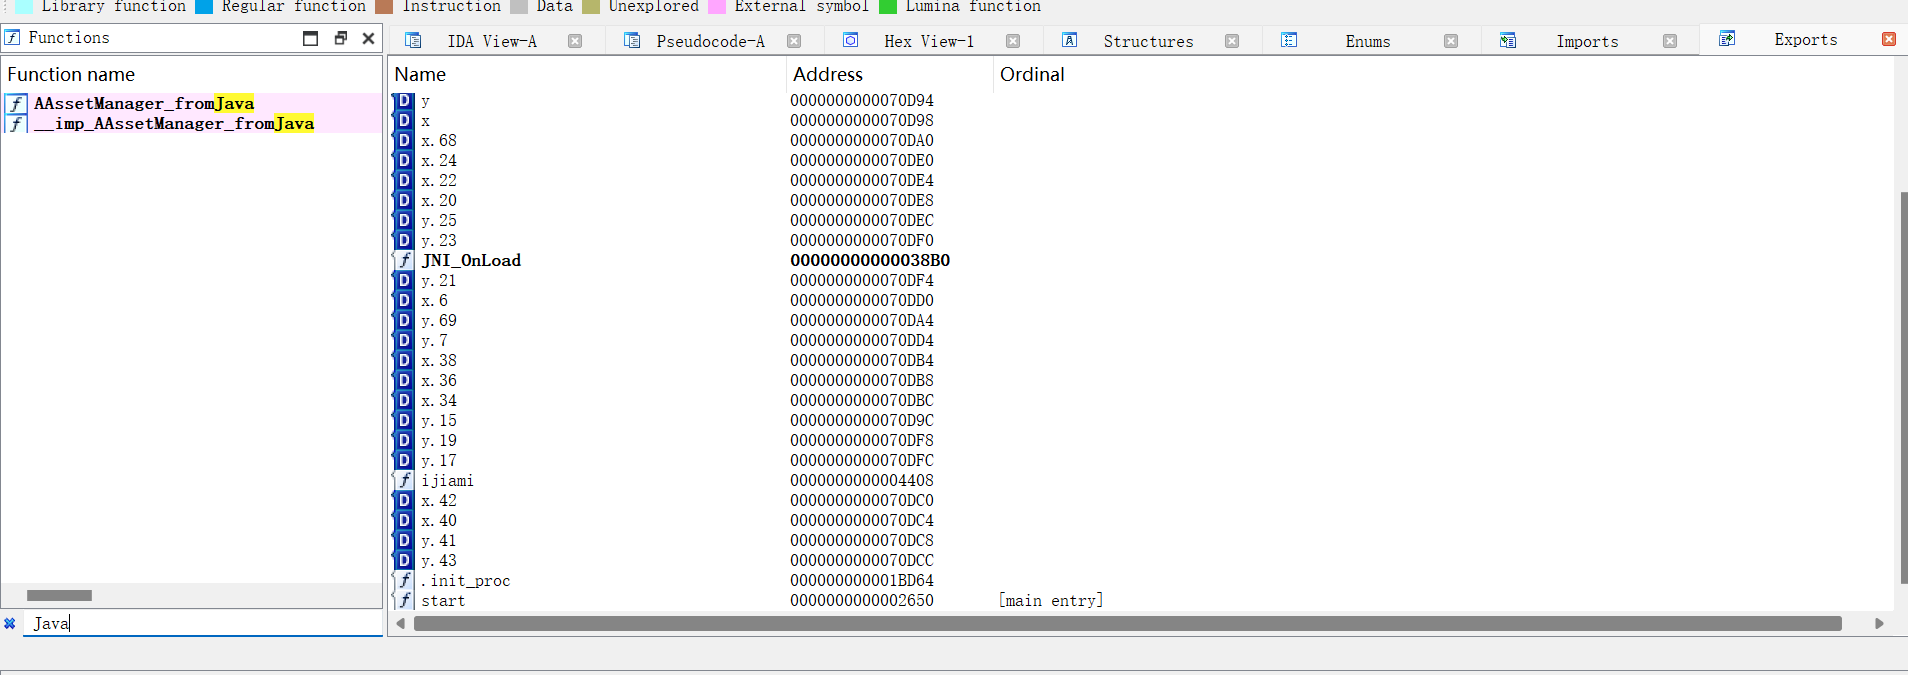This screenshot has height=675, width=1908.
Task: Select the JNI_OnLoad export row
Action: [x=1140, y=260]
